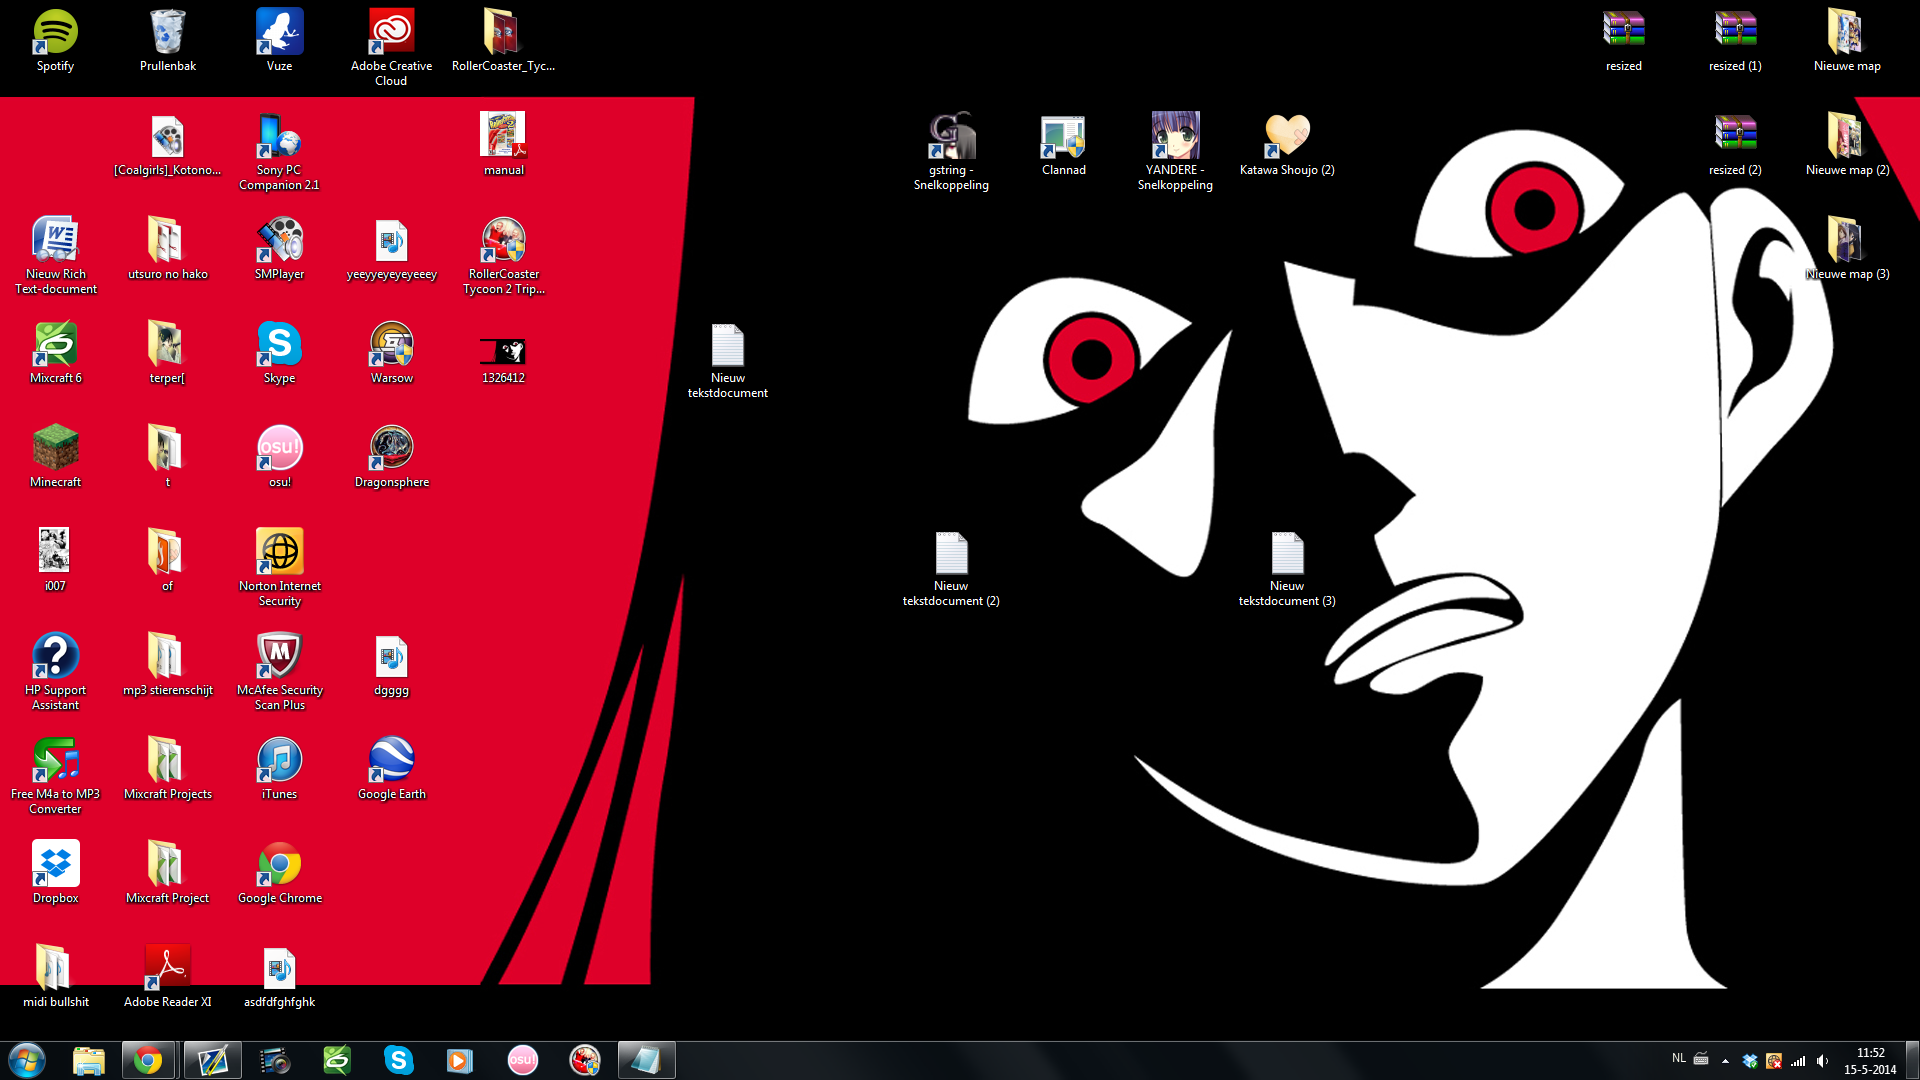Show hidden system tray icons arrow
Image resolution: width=1920 pixels, height=1080 pixels.
point(1725,1061)
